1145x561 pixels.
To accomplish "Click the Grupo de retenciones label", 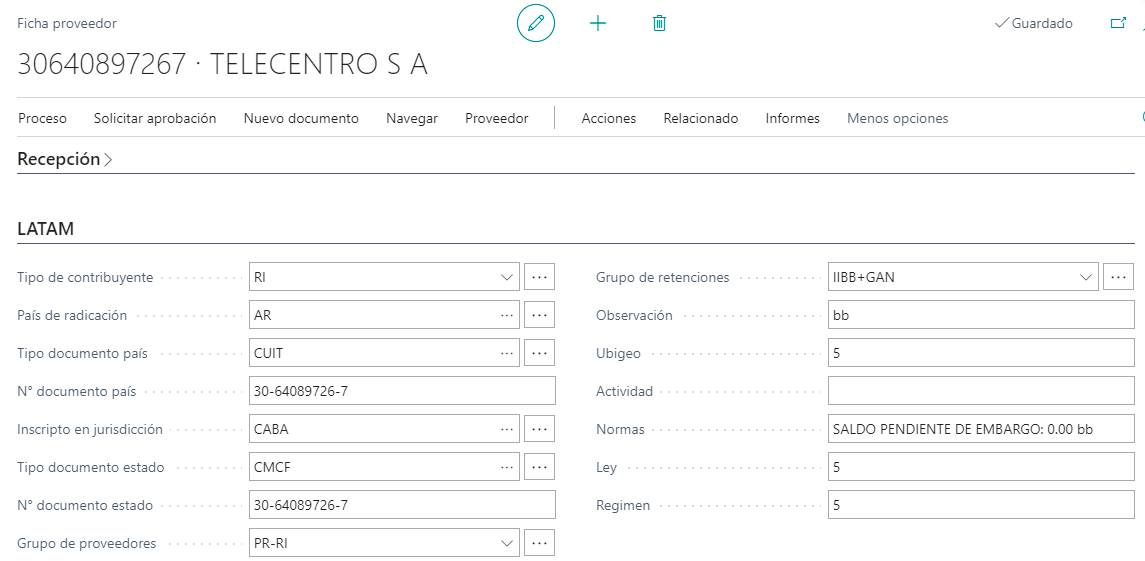I will 662,278.
